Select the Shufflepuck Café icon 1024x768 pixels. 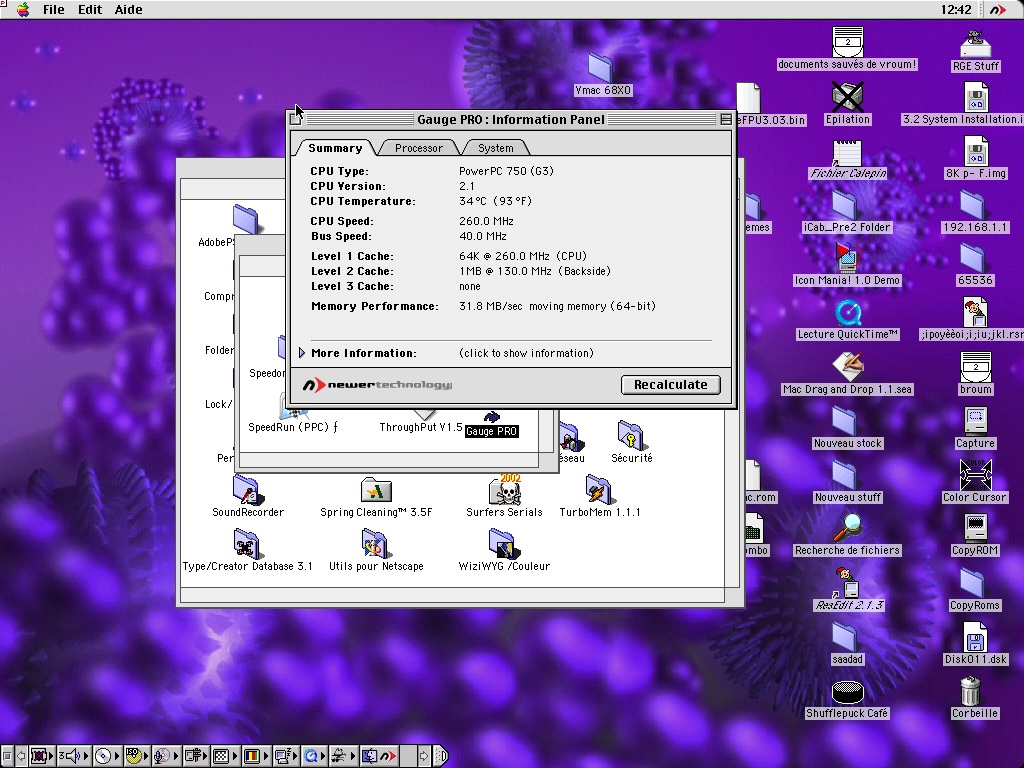[x=848, y=692]
